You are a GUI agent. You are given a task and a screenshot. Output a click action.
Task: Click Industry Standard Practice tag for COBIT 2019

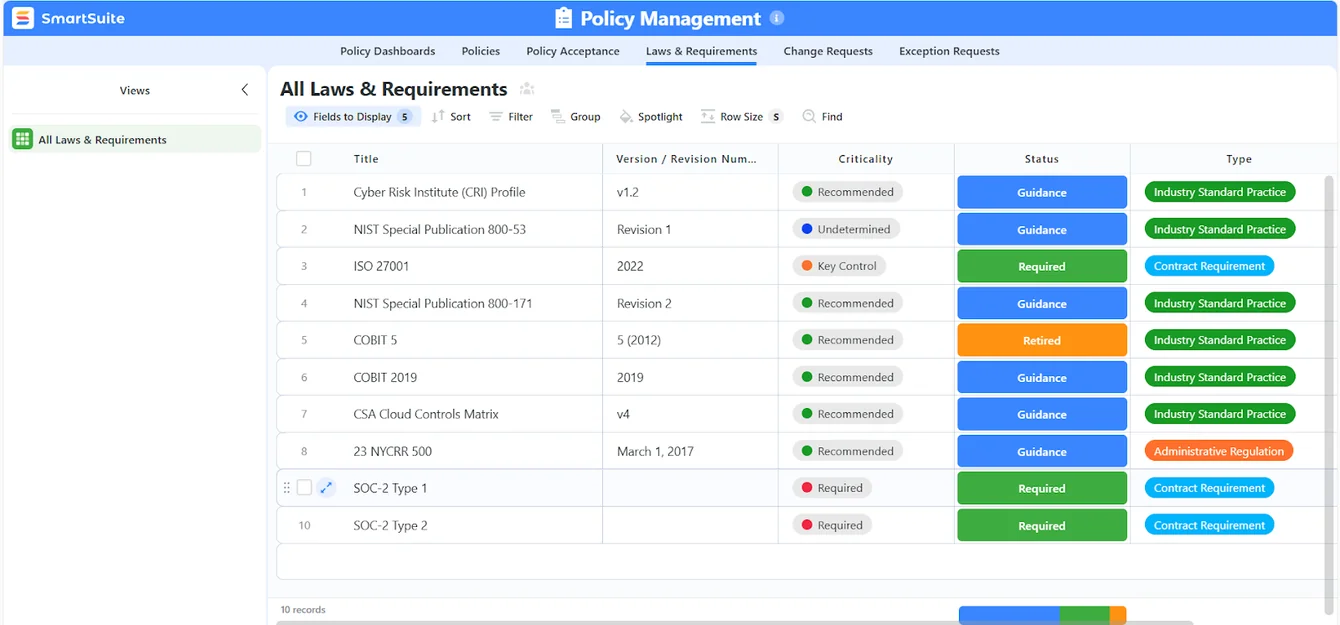coord(1220,377)
